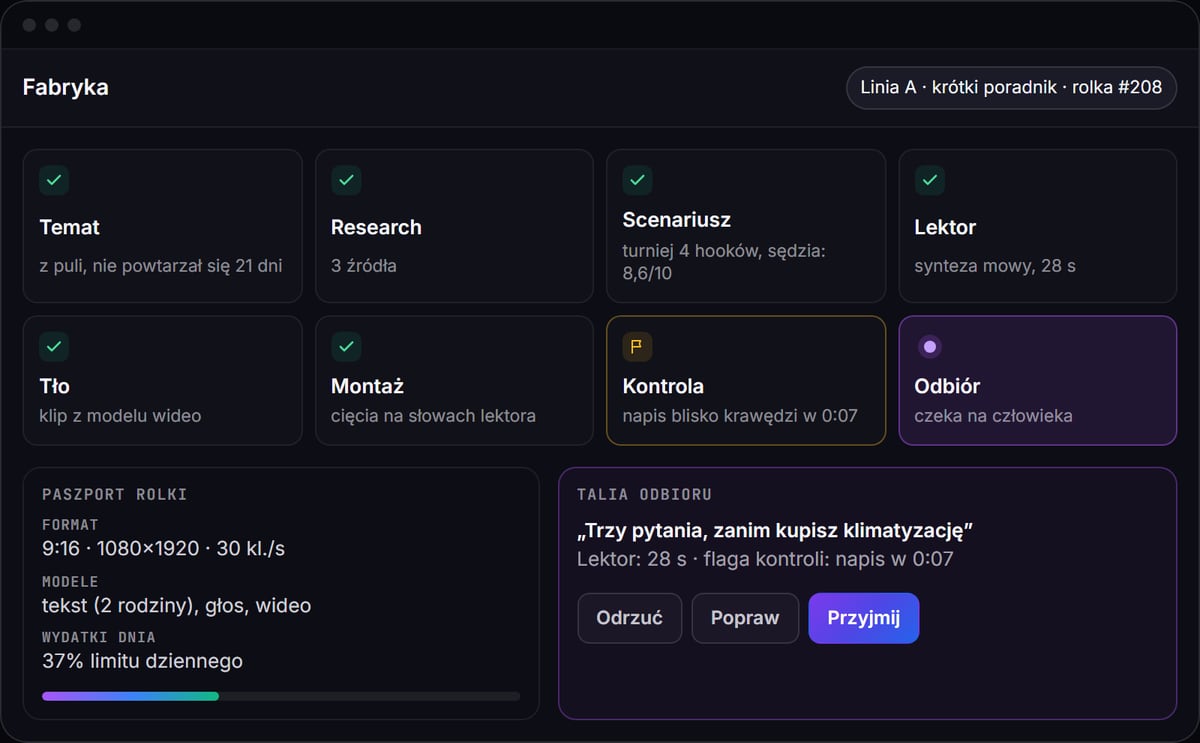Click the Popraw button

click(x=745, y=618)
